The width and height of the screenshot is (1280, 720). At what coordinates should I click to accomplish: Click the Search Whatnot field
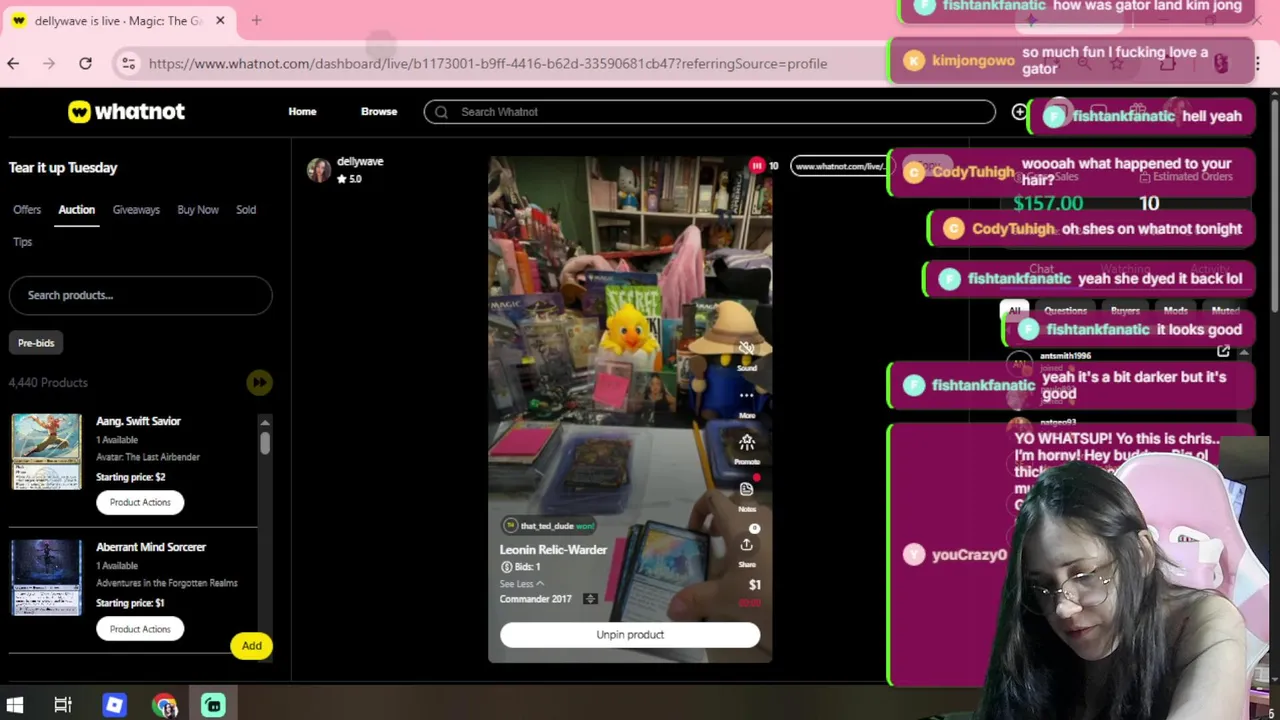709,112
